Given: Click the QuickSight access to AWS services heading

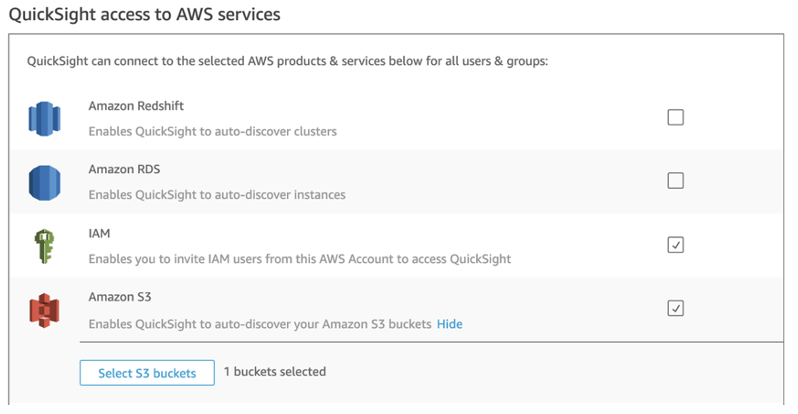Looking at the screenshot, I should [x=144, y=15].
